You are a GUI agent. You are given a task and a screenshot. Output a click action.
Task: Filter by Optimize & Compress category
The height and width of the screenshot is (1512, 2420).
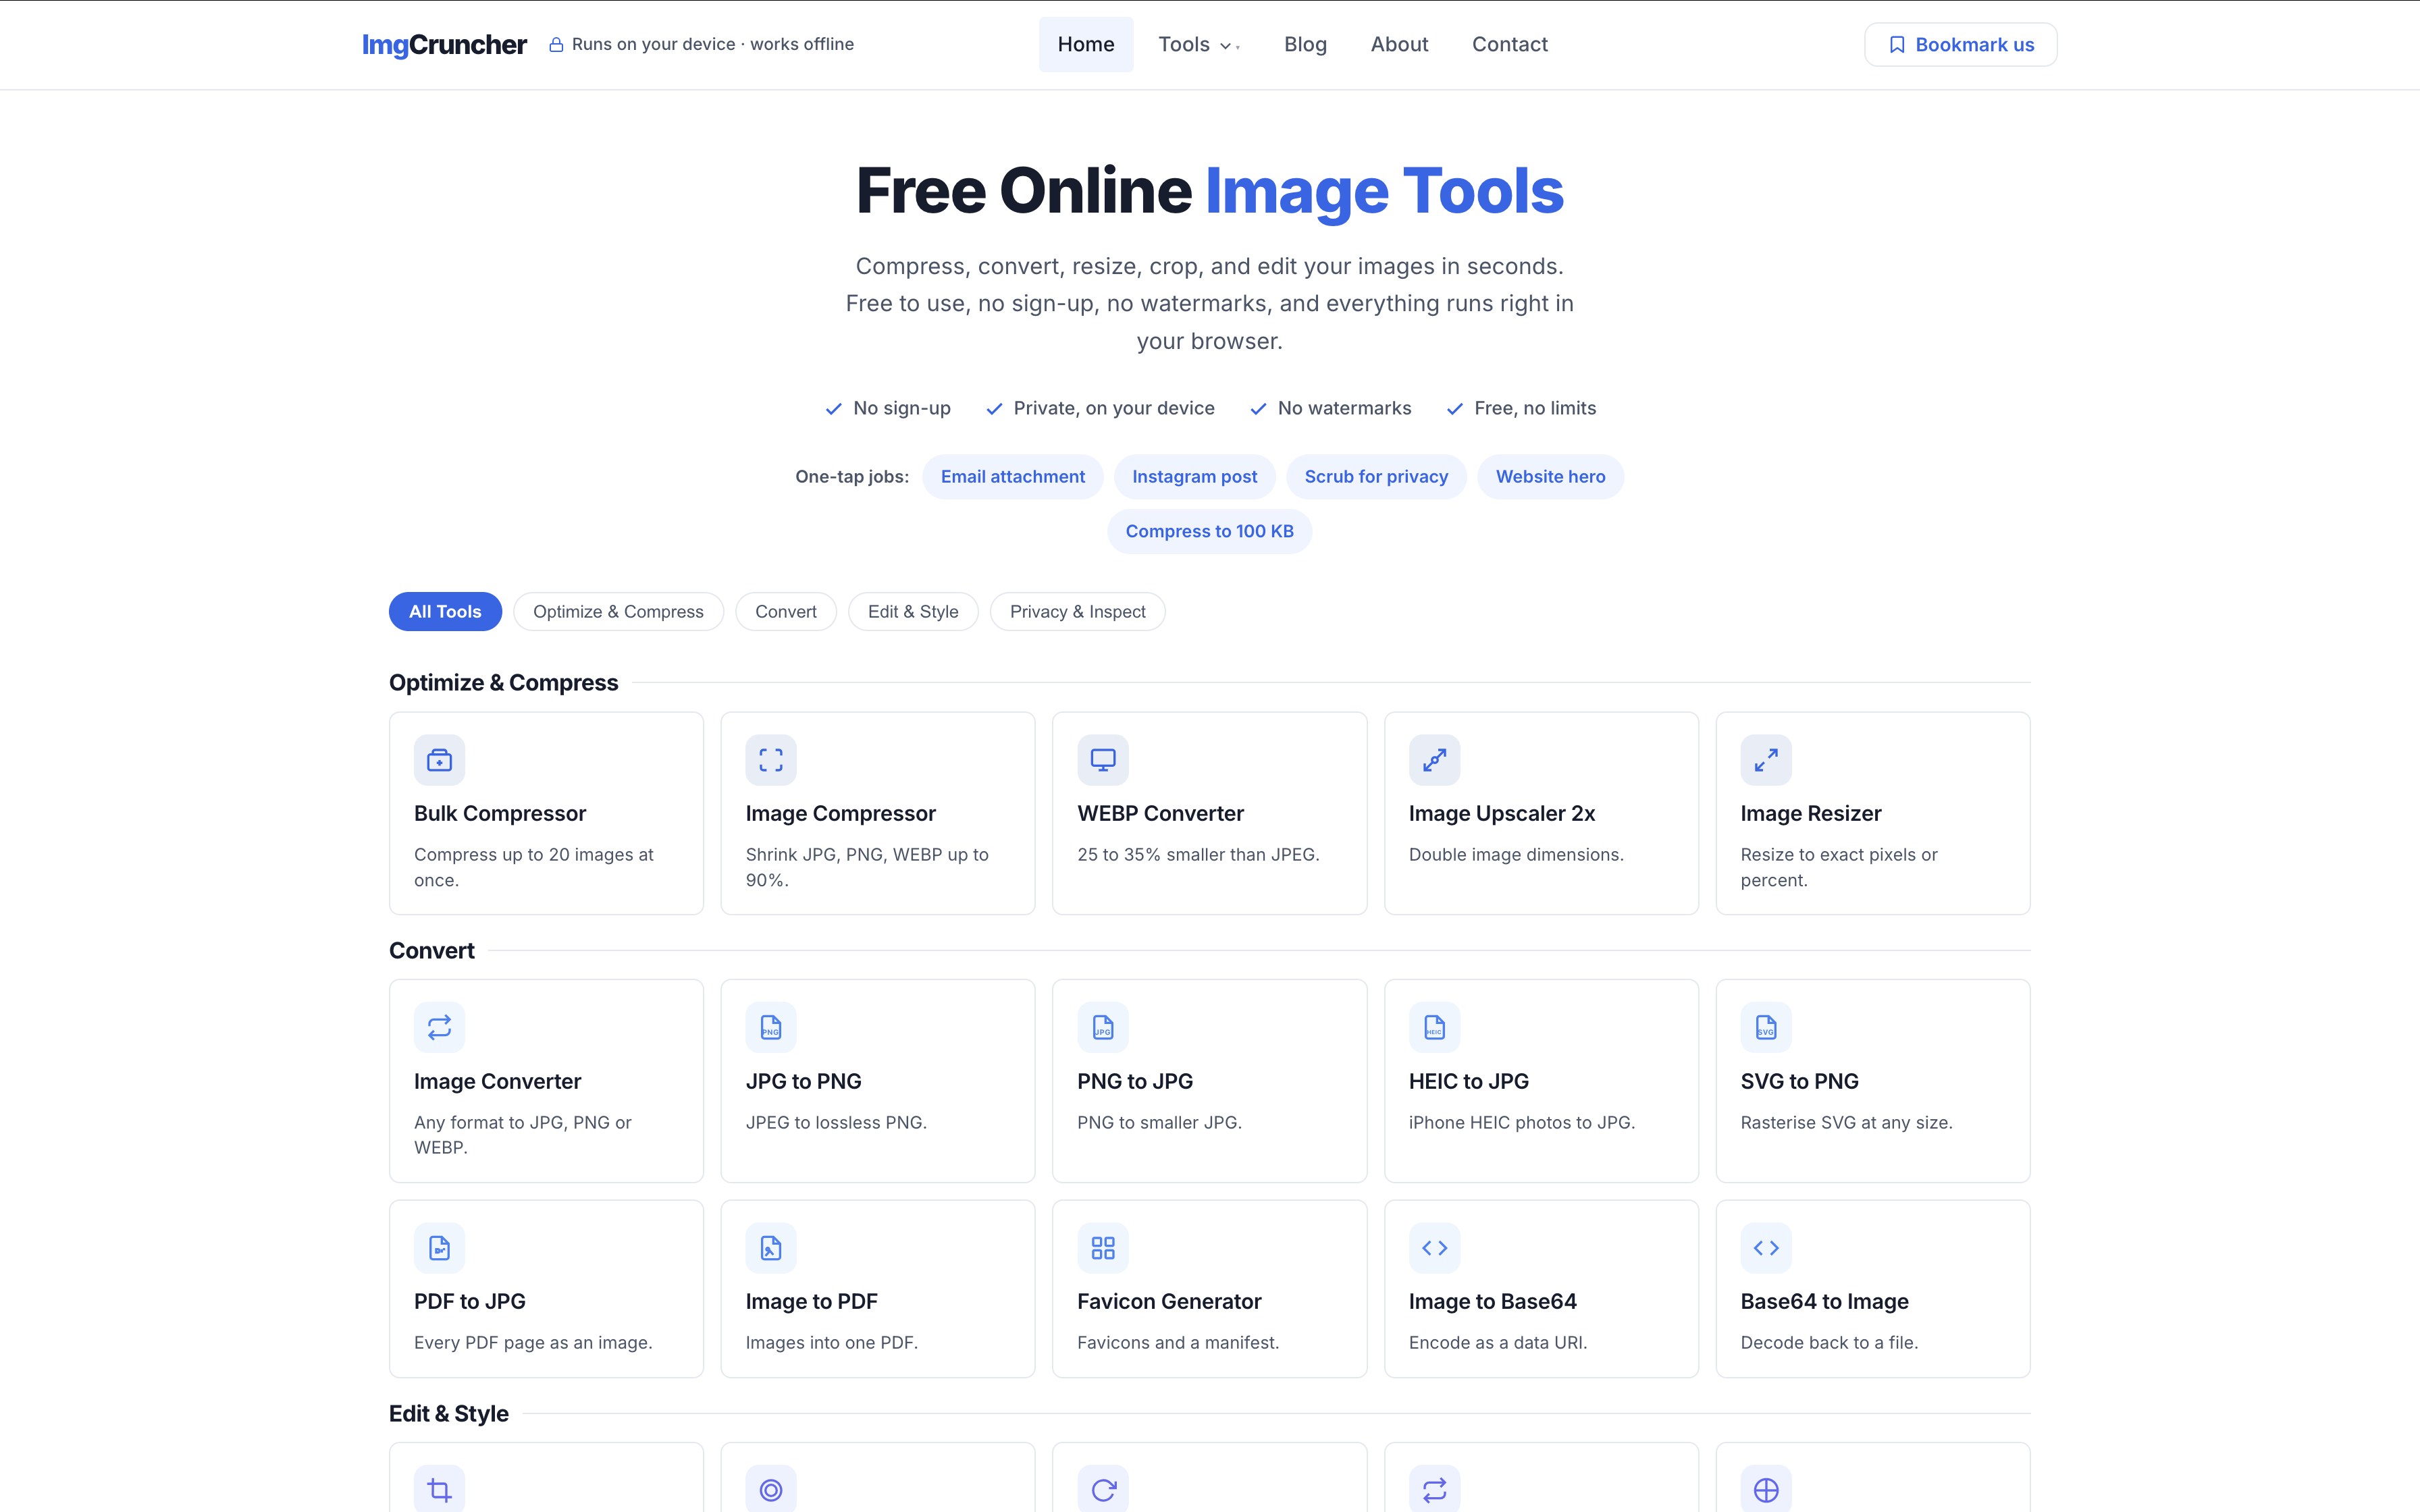618,612
